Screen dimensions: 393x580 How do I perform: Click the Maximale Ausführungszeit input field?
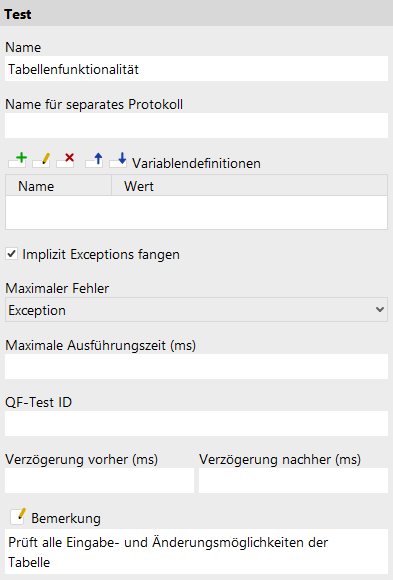click(196, 367)
